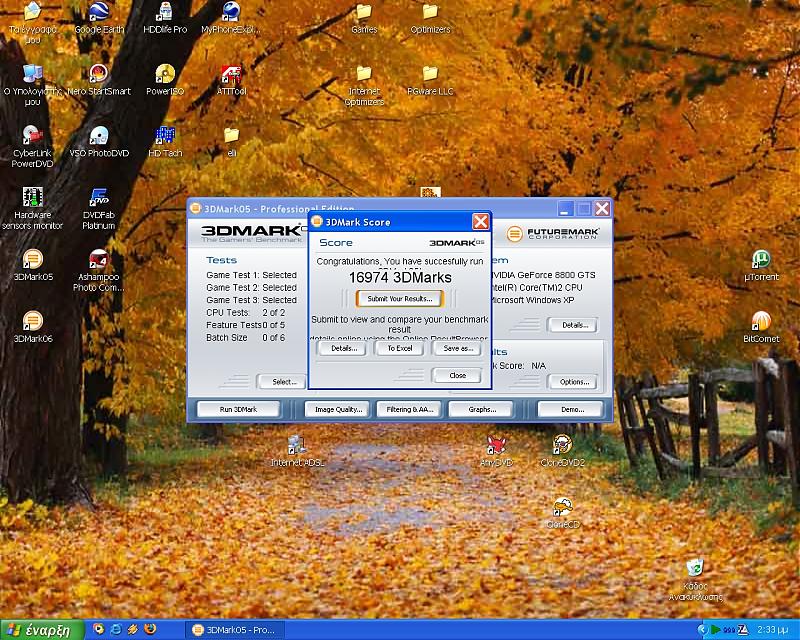Screen dimensions: 800x640
Task: Close 3DMark Score dialog with red X
Action: tap(480, 221)
